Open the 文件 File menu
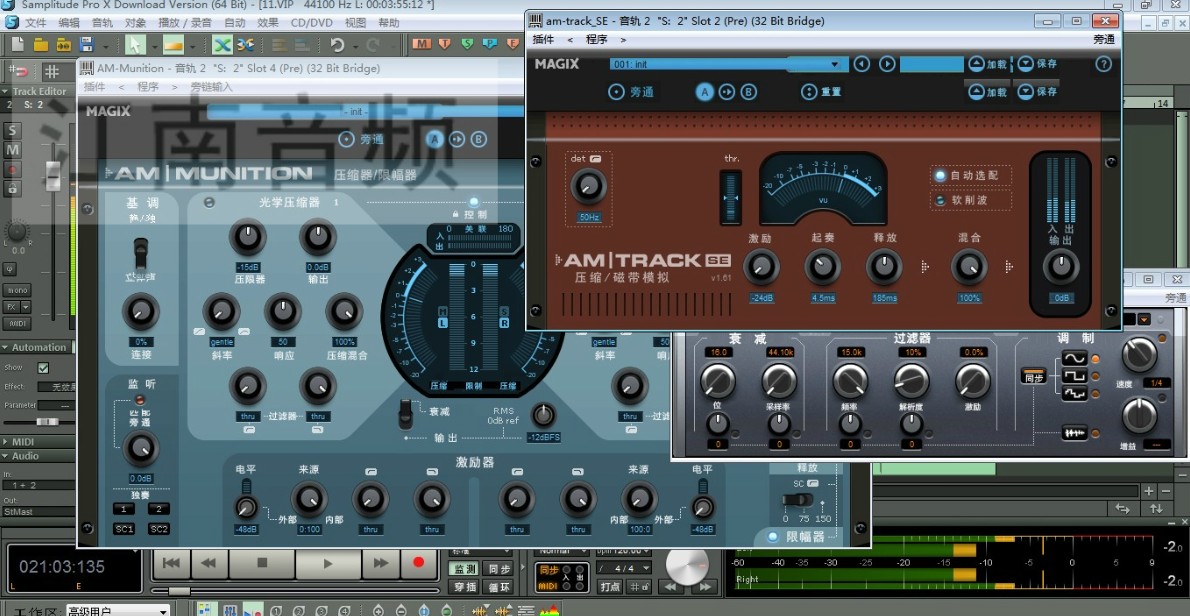 [36, 23]
